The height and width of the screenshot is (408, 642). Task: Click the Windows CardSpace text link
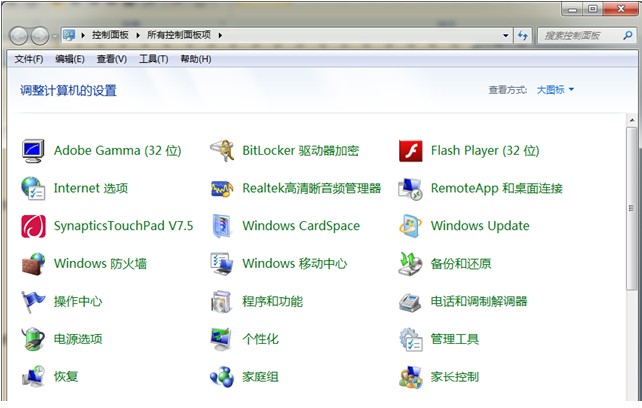pos(301,226)
